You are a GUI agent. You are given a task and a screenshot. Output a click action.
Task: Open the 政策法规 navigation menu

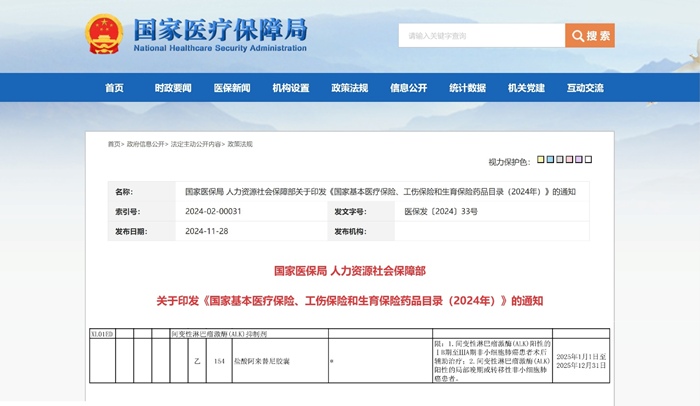point(350,88)
